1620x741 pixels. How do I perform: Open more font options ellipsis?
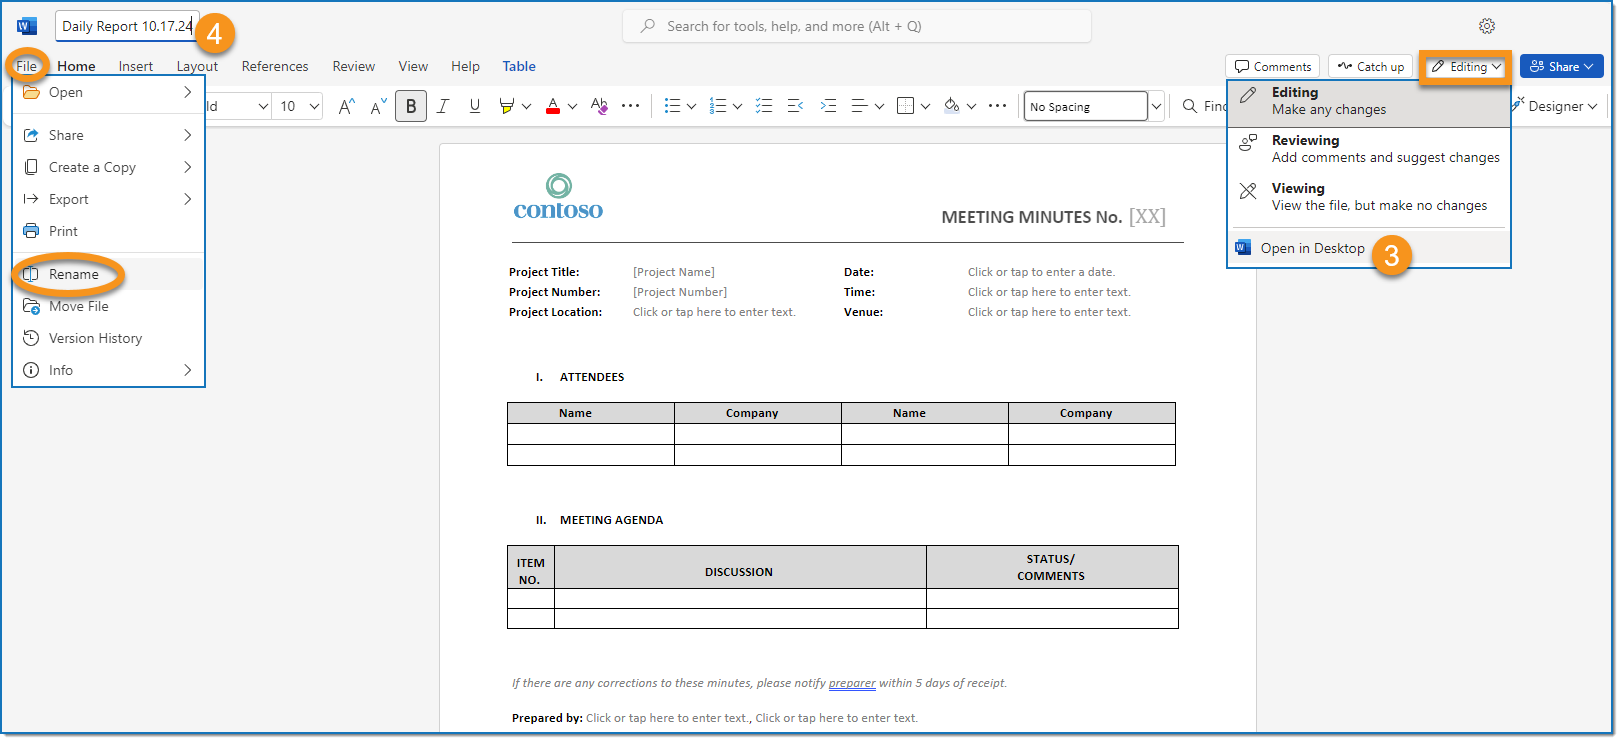pyautogui.click(x=630, y=106)
